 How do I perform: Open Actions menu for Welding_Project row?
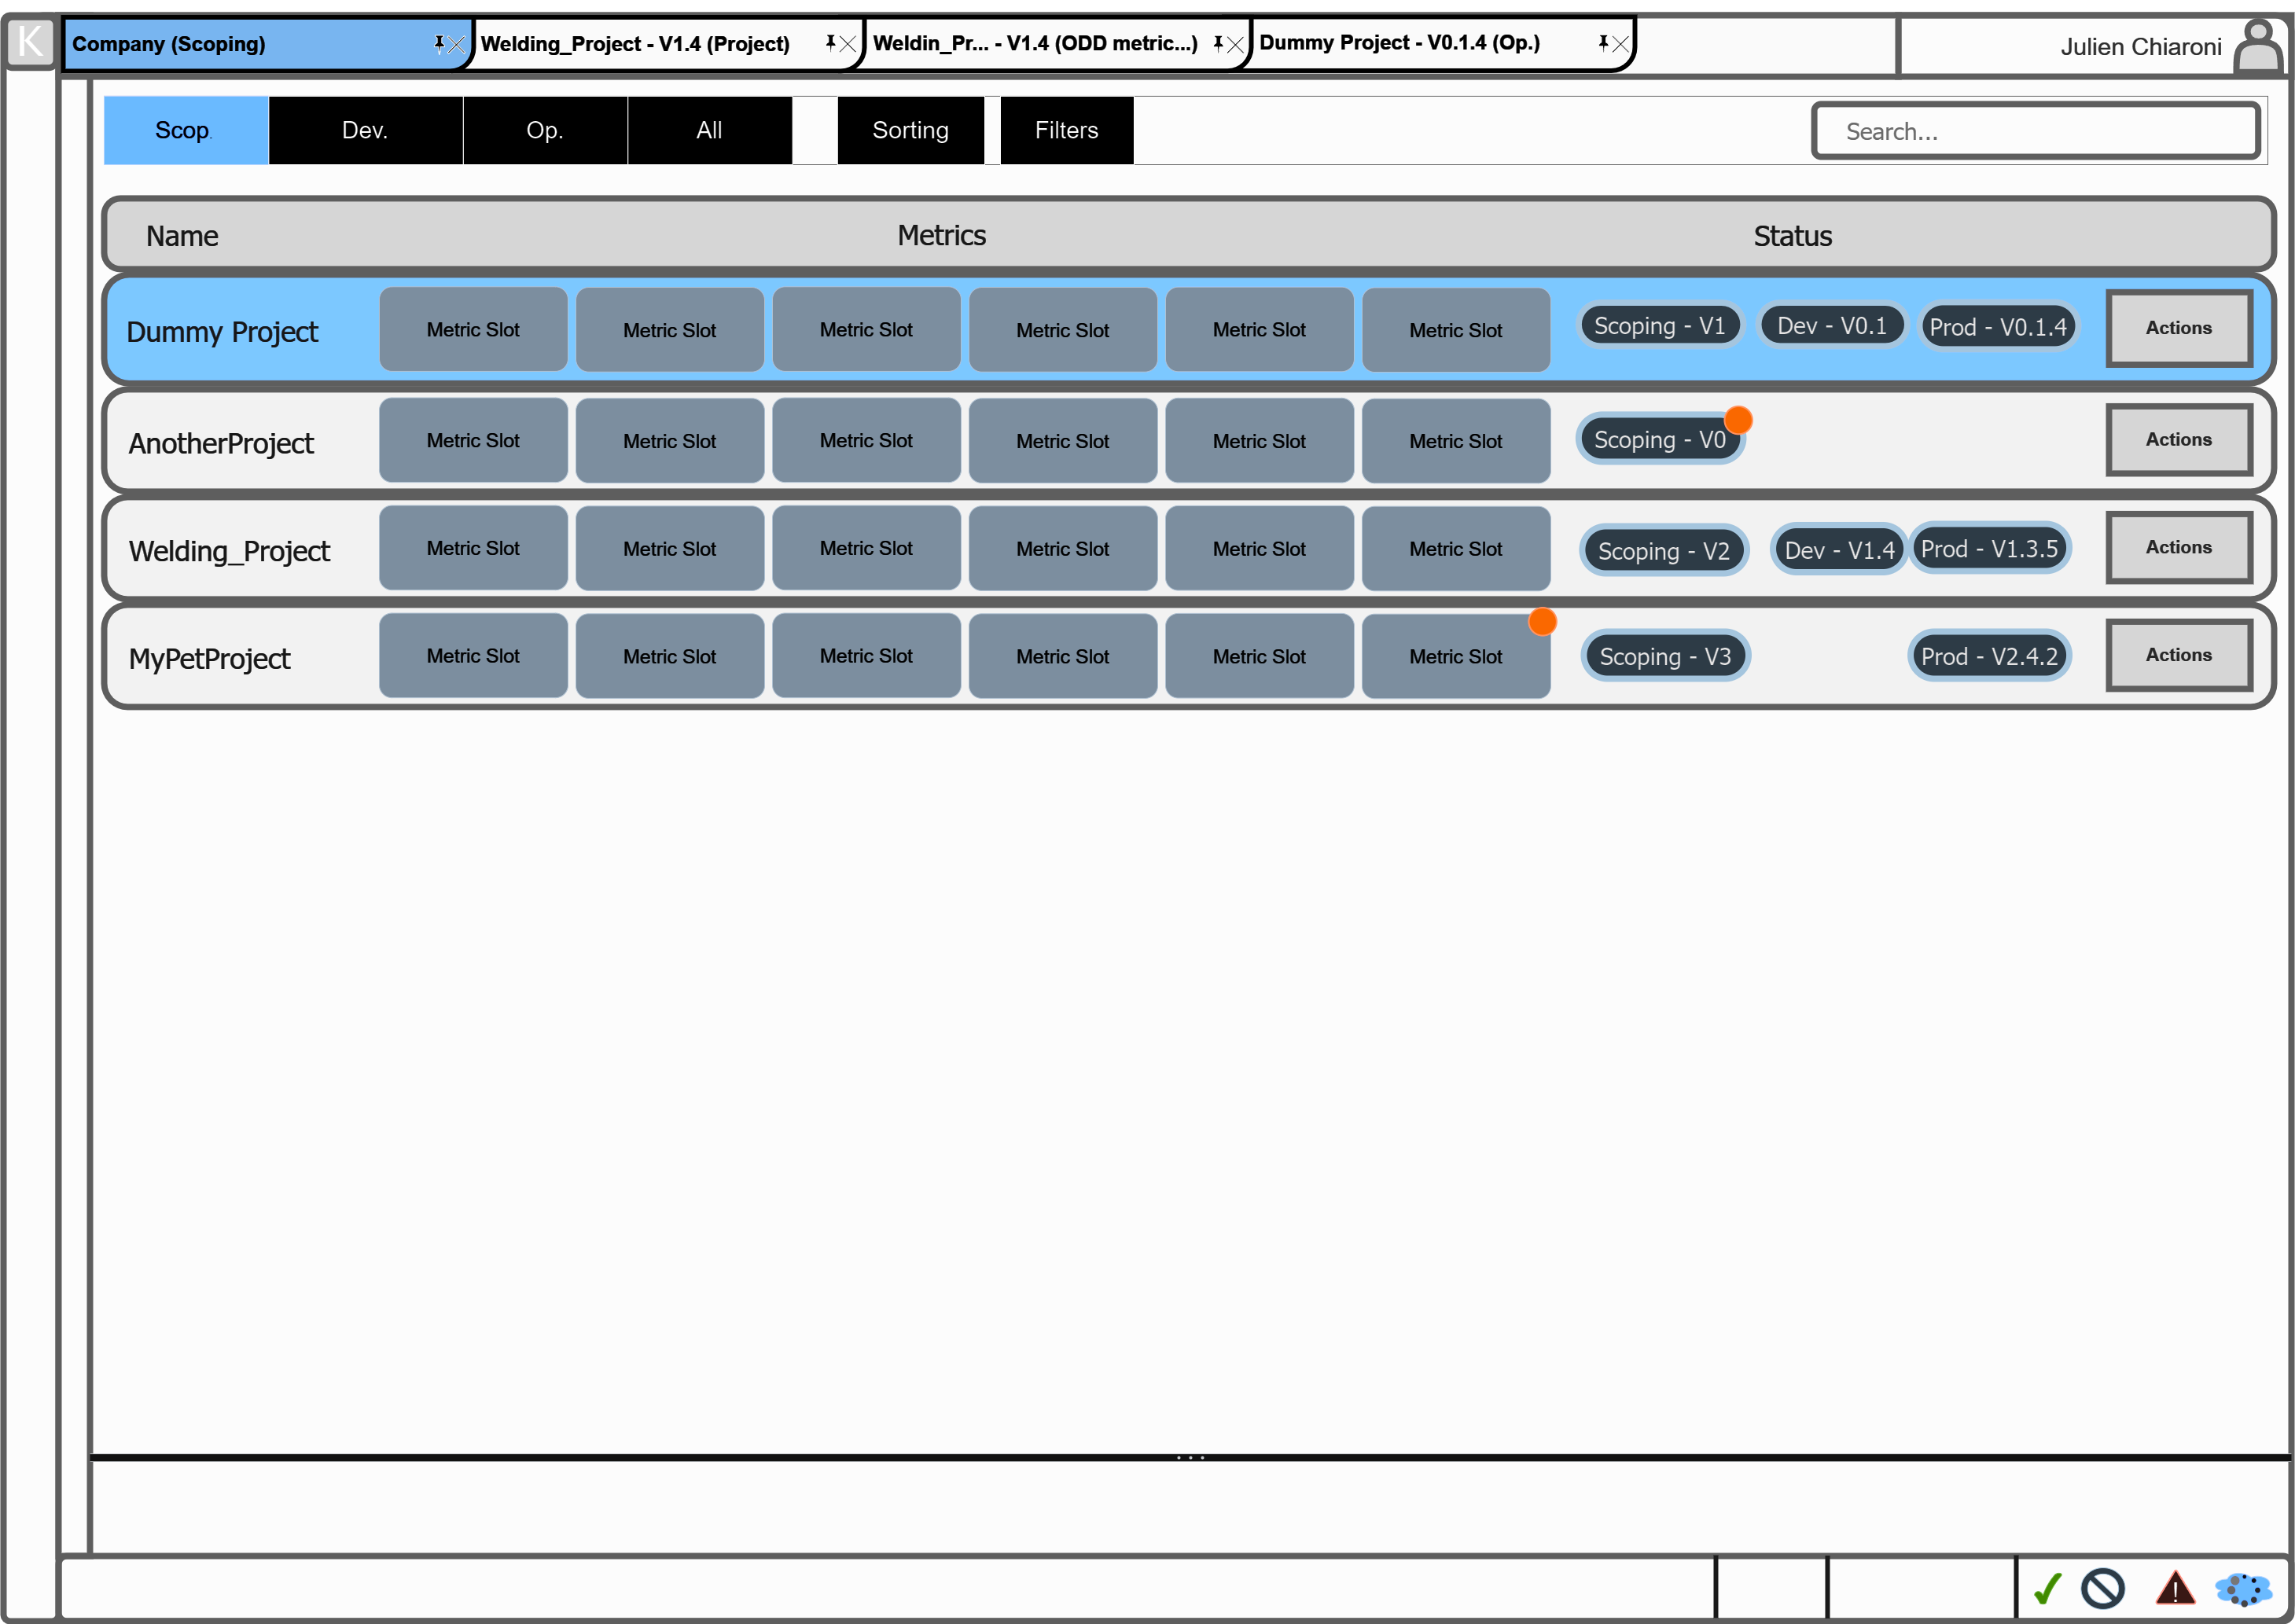pos(2178,547)
